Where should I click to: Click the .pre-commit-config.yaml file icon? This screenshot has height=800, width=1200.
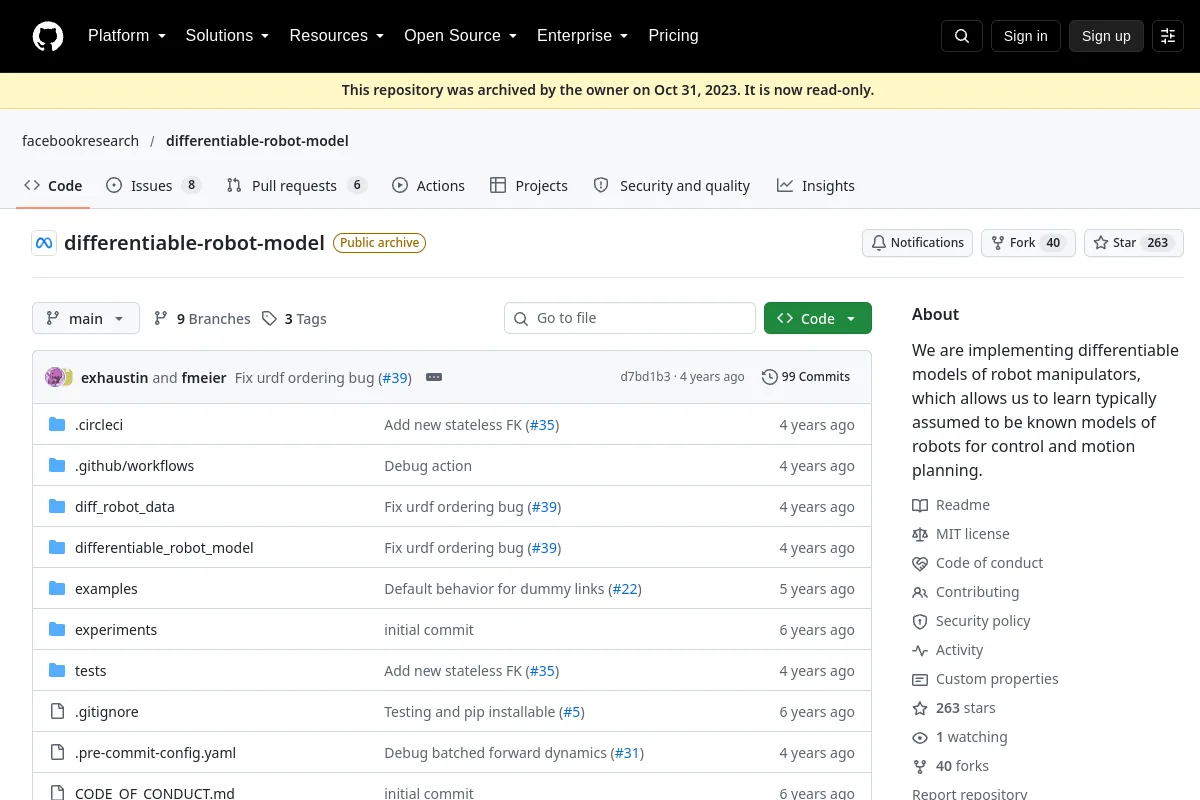pyautogui.click(x=57, y=753)
